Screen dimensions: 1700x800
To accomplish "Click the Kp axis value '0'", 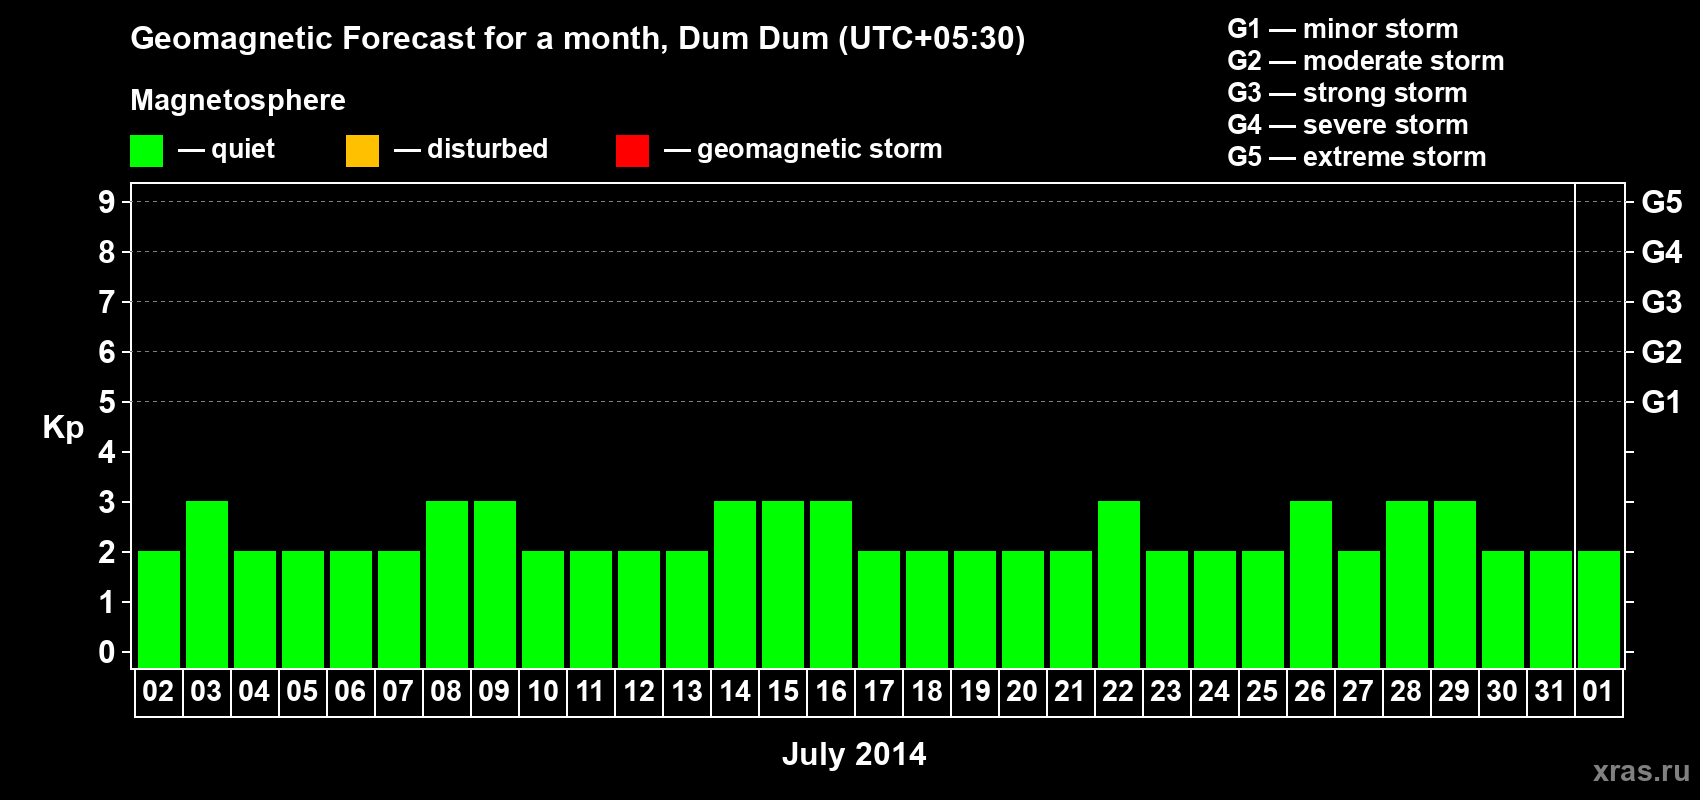I will point(107,652).
